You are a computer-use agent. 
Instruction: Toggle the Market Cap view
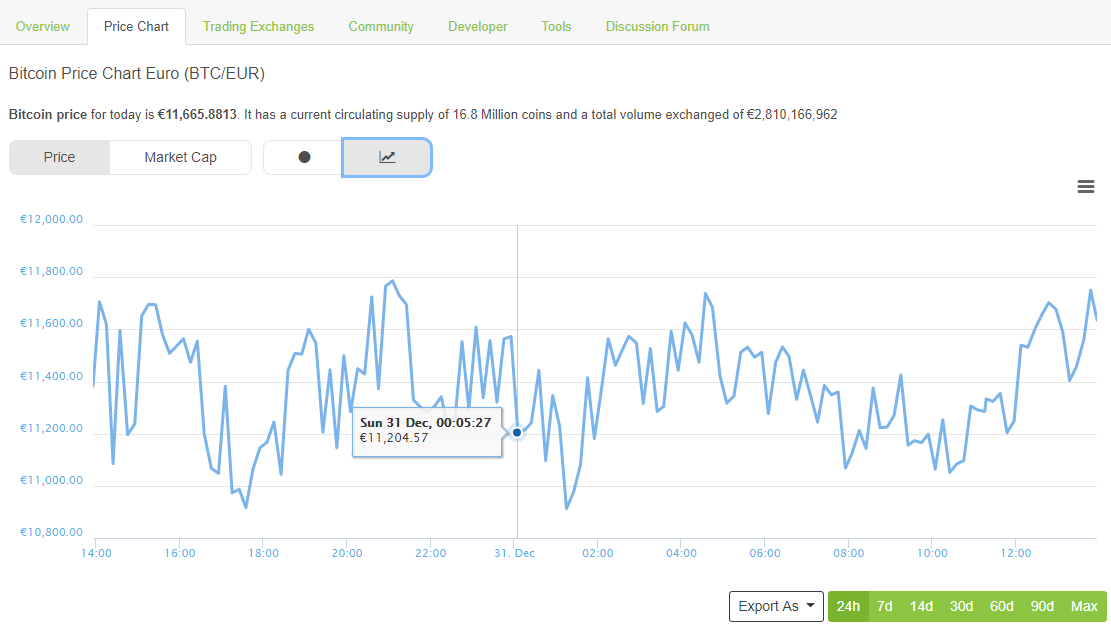[x=181, y=157]
